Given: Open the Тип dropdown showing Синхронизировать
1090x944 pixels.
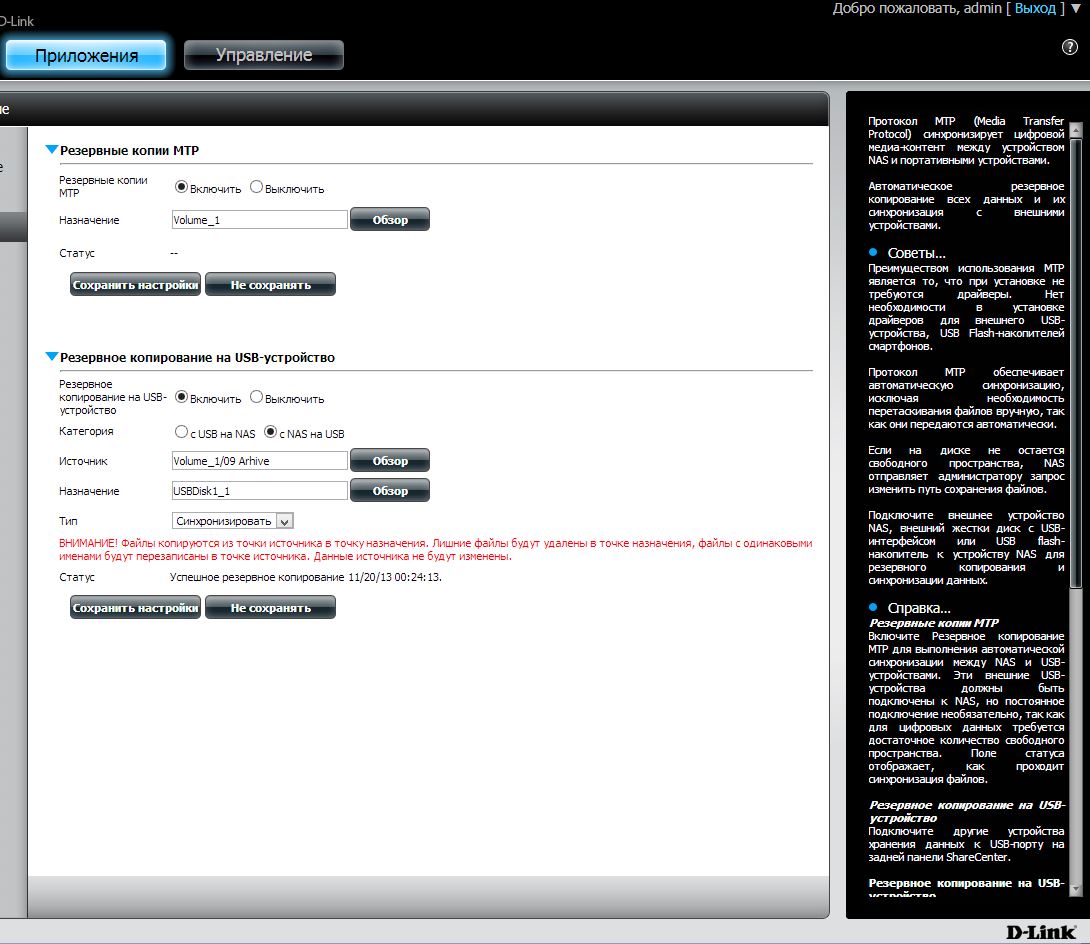Looking at the screenshot, I should 284,521.
